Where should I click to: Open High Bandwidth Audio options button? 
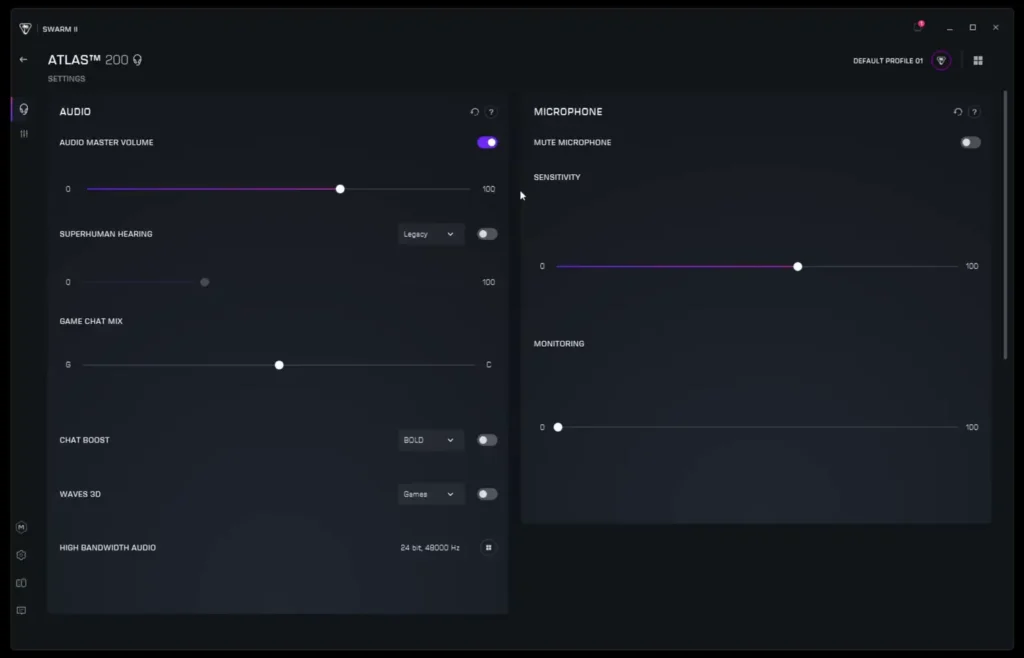click(488, 548)
